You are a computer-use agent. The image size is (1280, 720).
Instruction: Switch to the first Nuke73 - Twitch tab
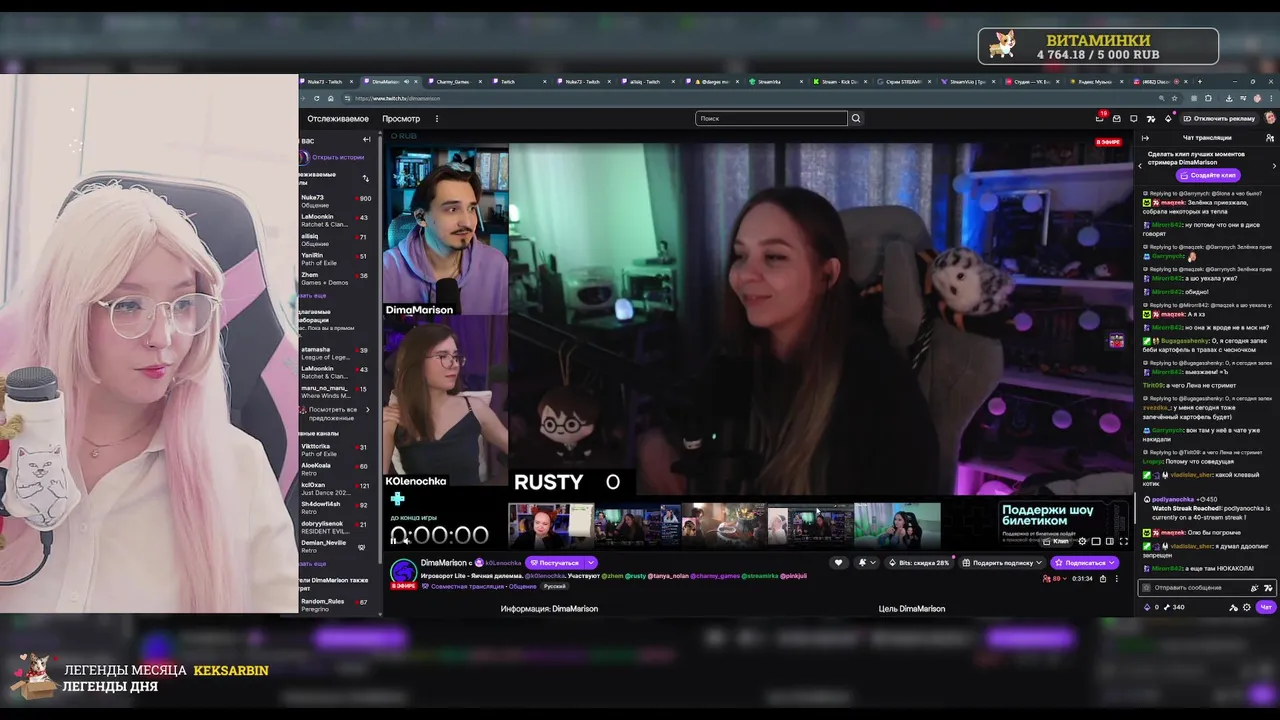pyautogui.click(x=325, y=81)
